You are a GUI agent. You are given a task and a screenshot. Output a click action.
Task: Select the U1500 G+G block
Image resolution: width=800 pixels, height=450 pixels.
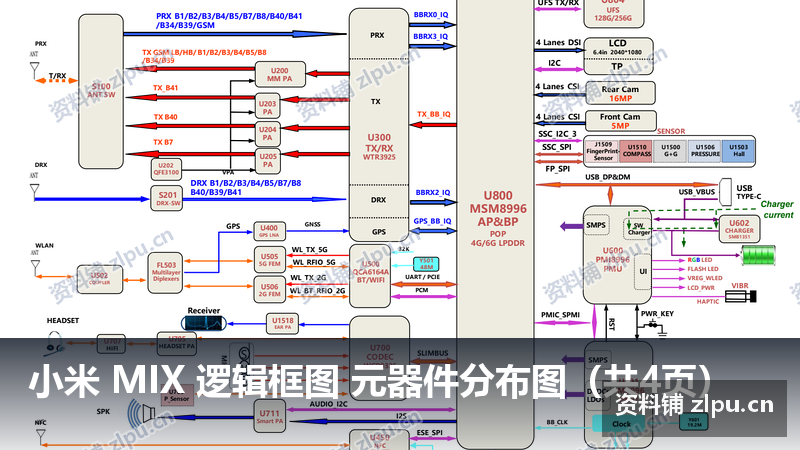(670, 152)
